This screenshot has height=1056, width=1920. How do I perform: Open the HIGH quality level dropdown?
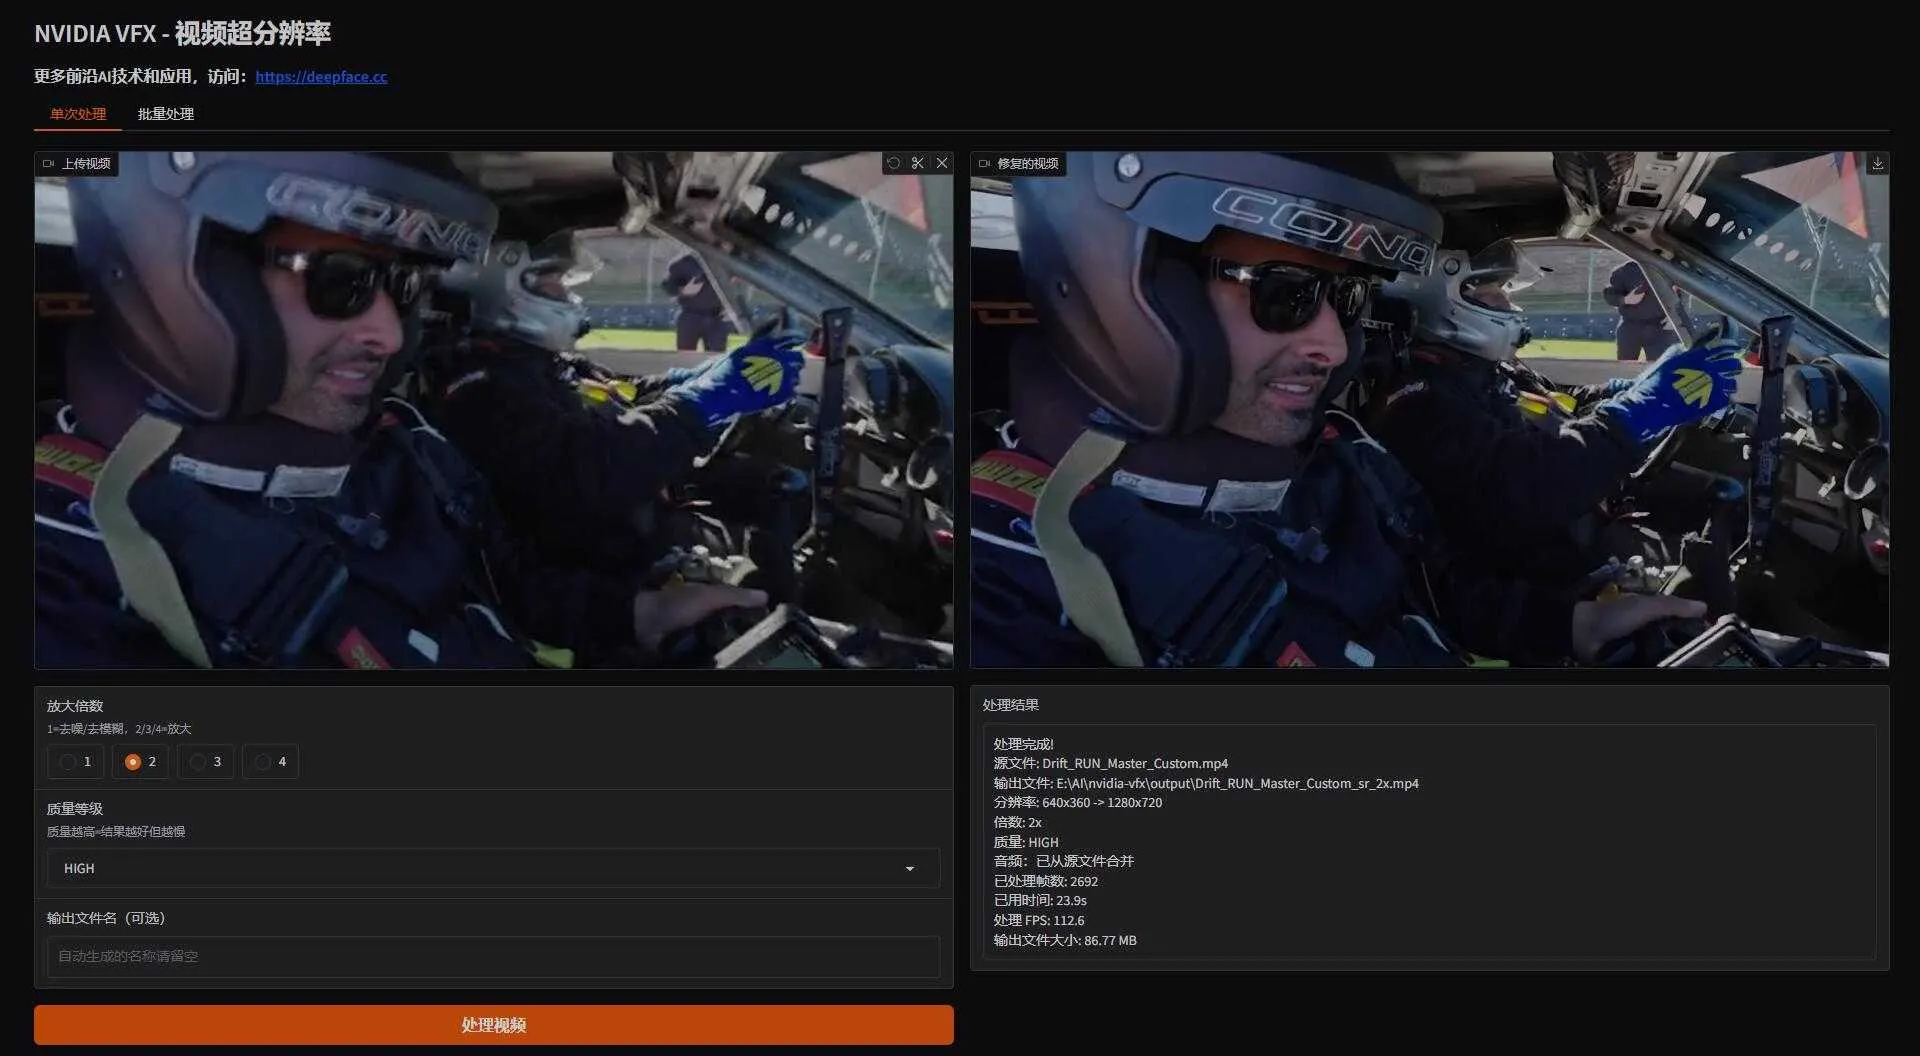tap(494, 868)
